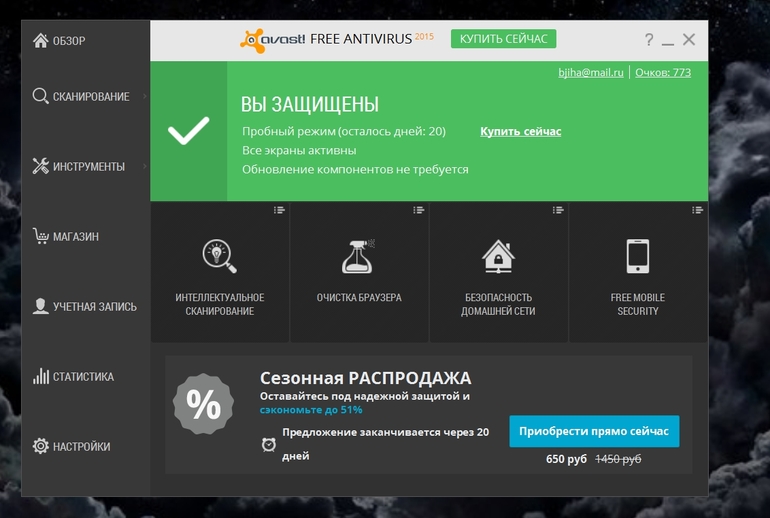Open the УЧЕТНАЯ ЗАПИСЬ section

85,306
